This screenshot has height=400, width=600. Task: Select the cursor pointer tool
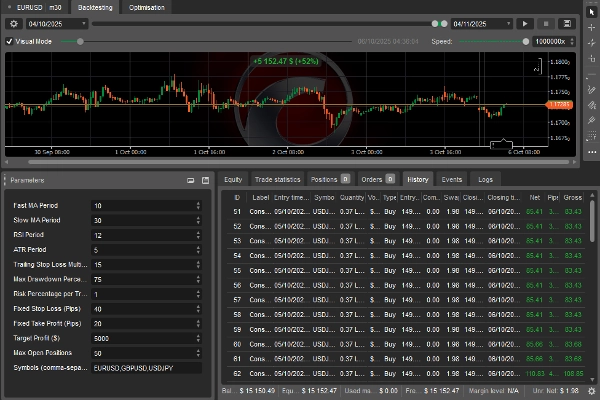coord(590,11)
